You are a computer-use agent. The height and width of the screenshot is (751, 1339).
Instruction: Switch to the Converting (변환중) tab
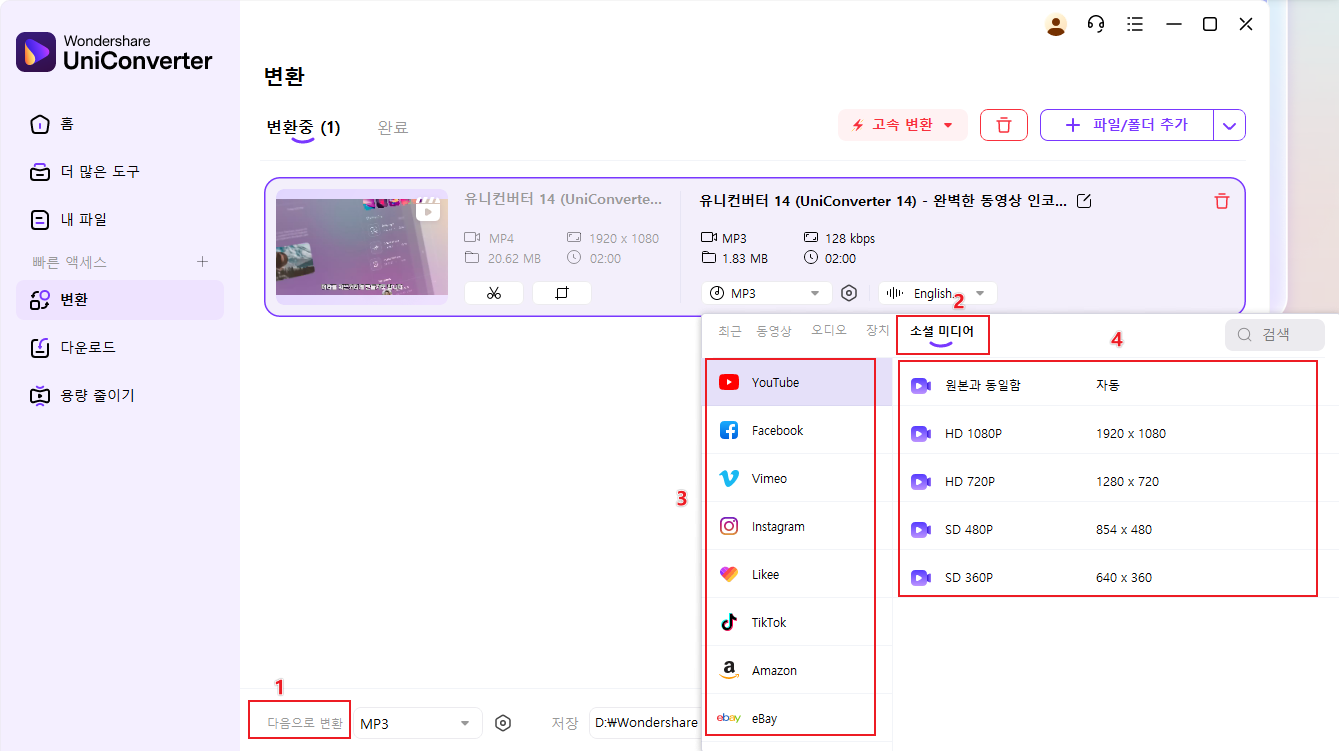point(303,127)
